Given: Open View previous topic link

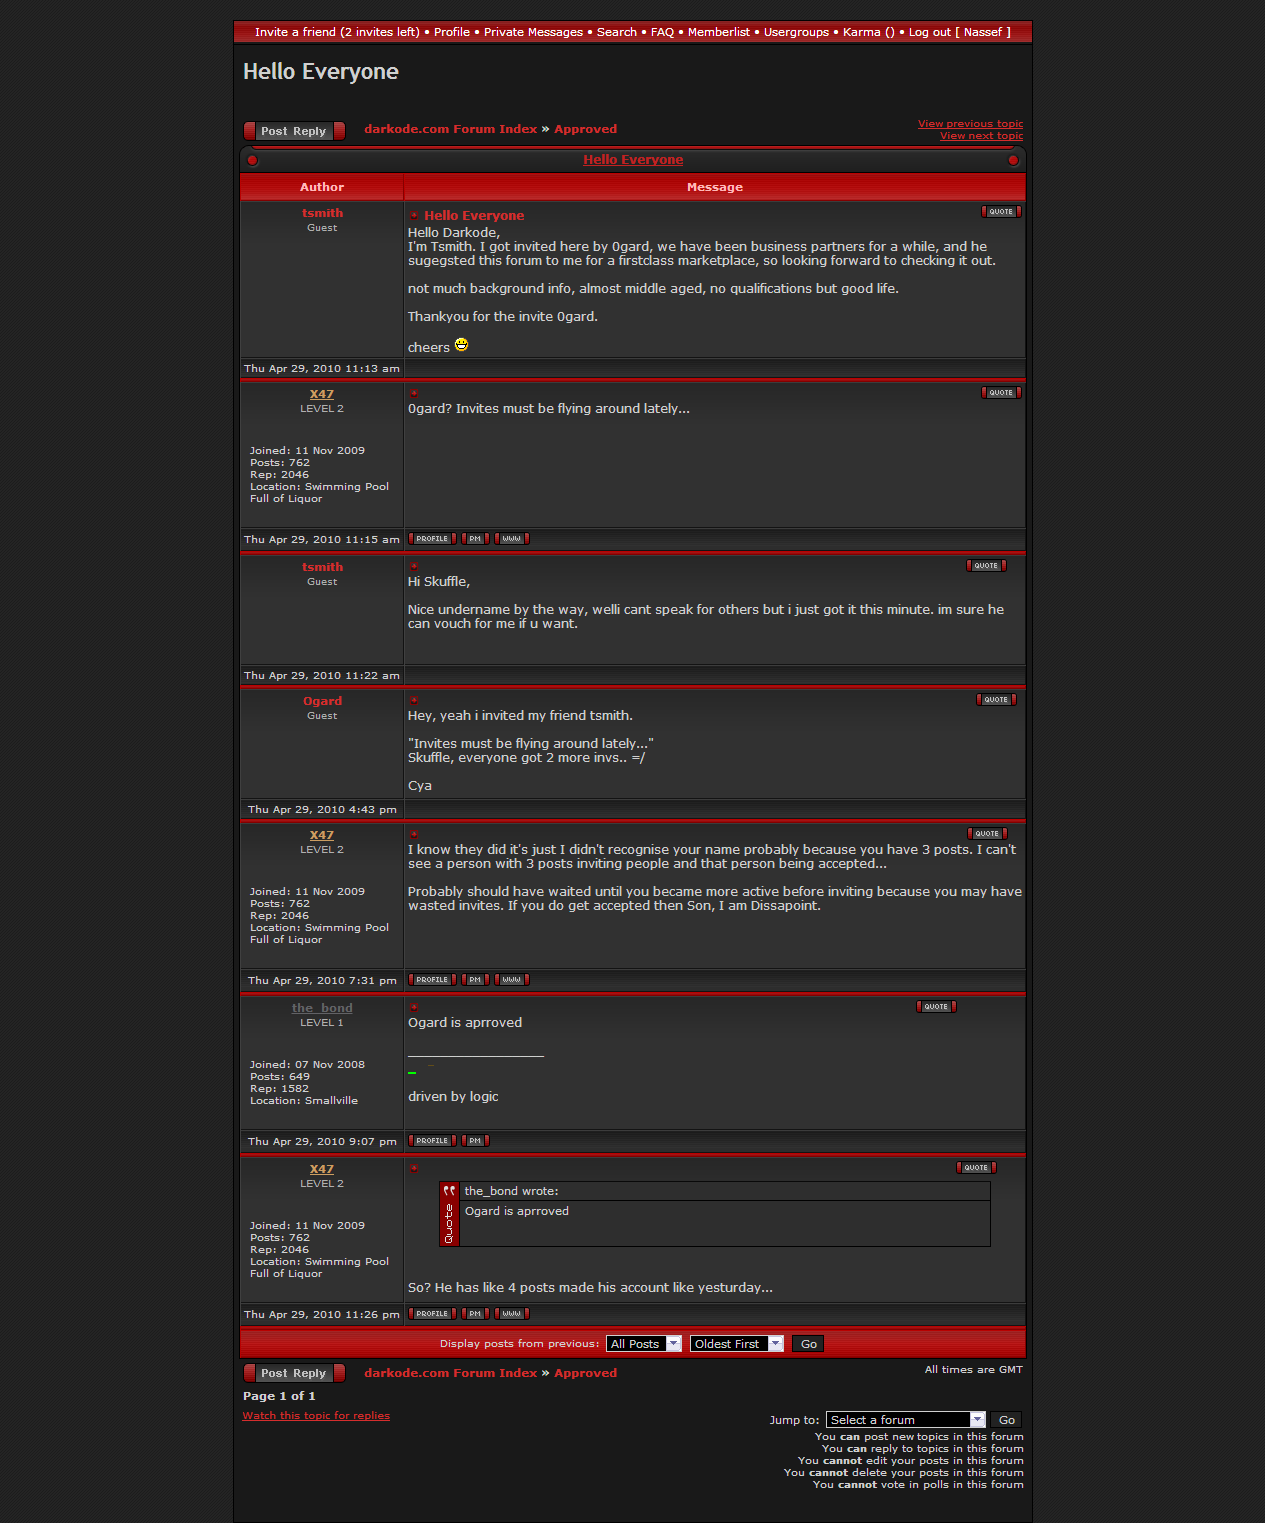Looking at the screenshot, I should tap(970, 124).
